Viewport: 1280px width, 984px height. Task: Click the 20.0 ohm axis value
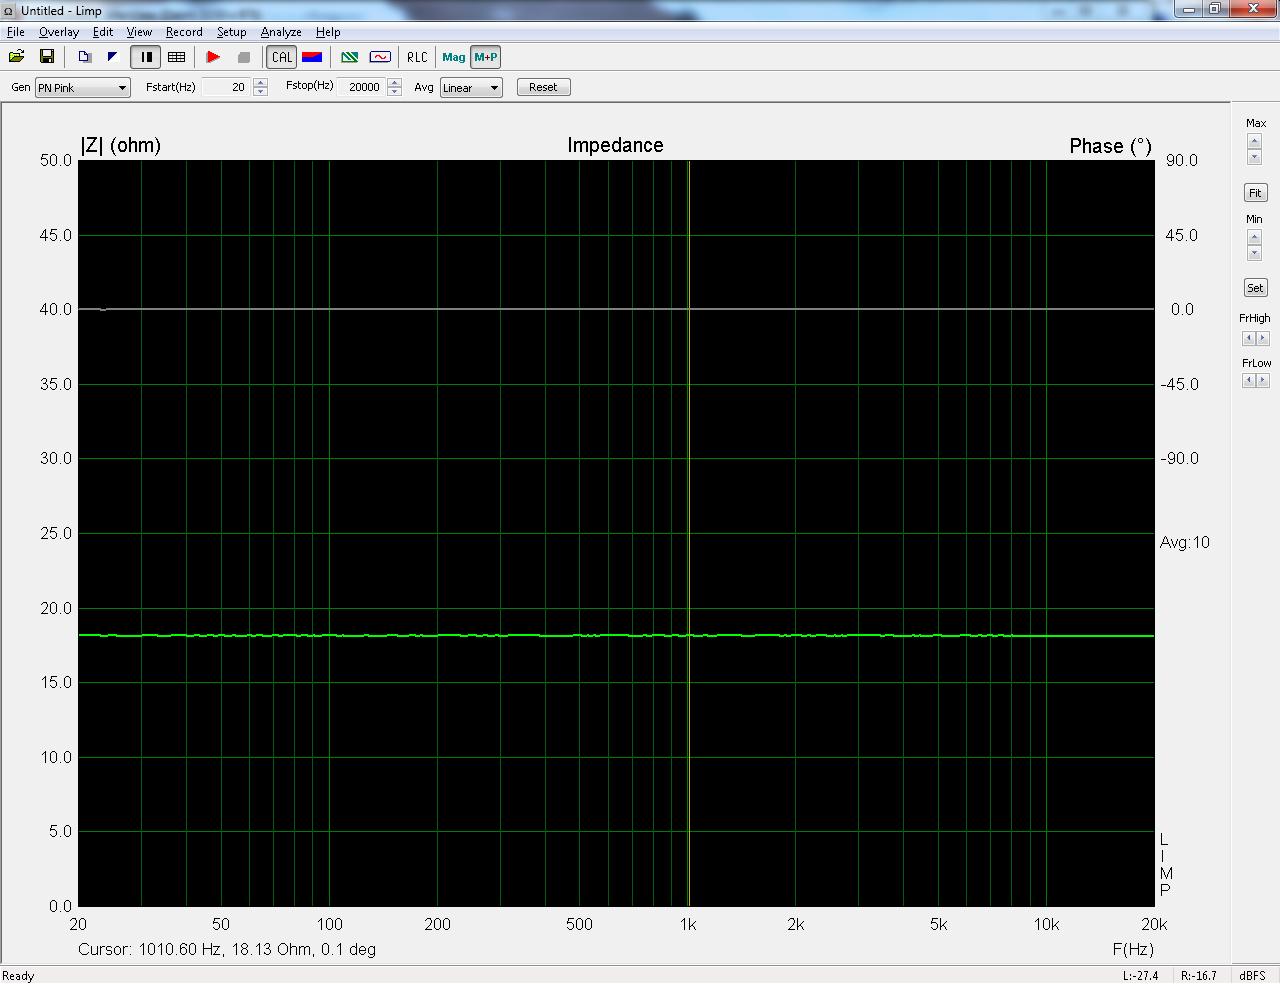[x=56, y=608]
